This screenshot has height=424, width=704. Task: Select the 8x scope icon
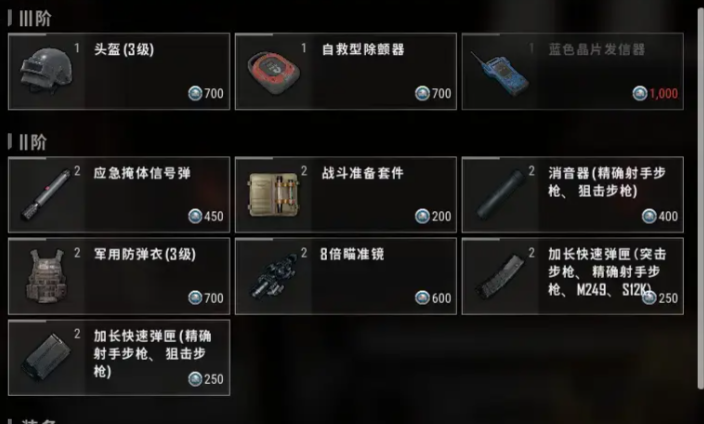click(274, 277)
